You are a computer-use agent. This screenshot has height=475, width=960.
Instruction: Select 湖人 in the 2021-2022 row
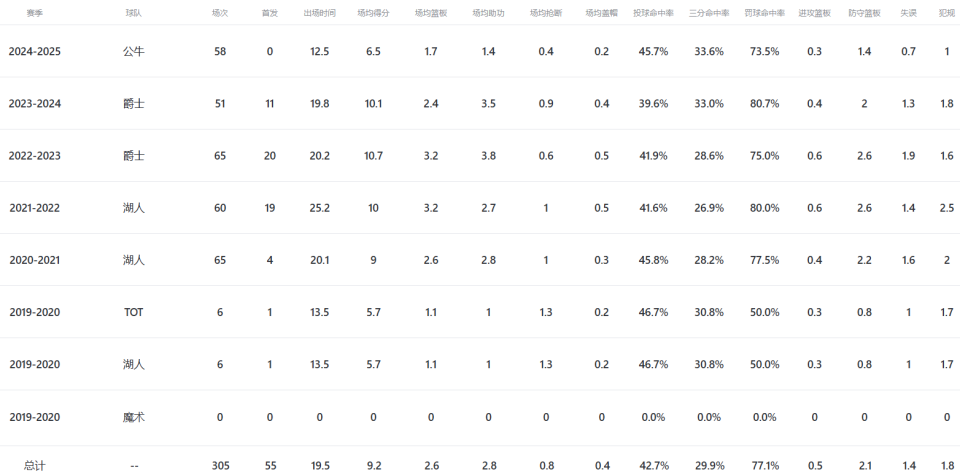click(x=133, y=208)
